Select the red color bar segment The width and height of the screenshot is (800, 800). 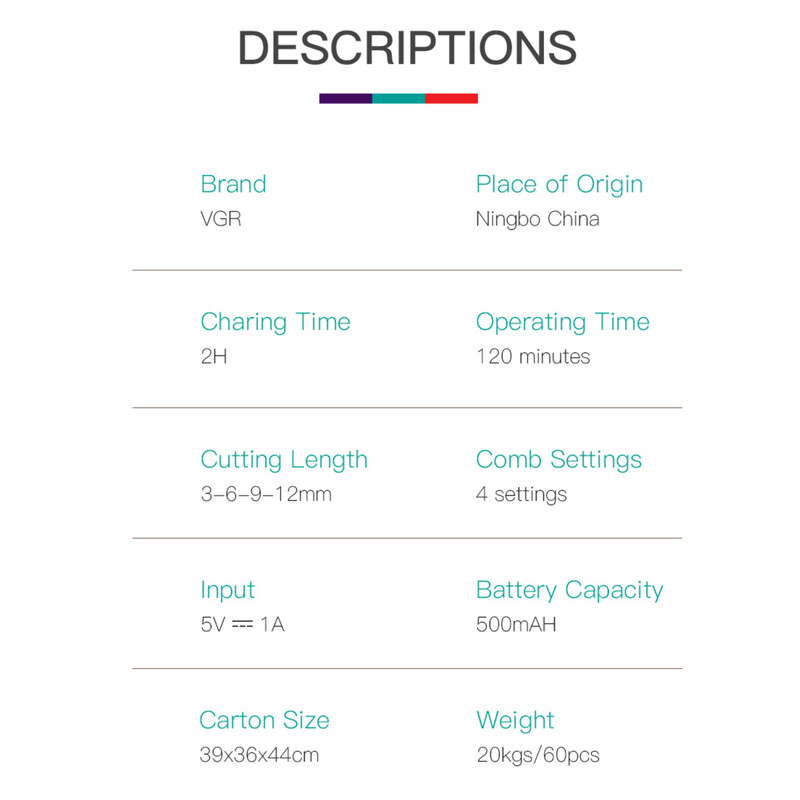452,98
